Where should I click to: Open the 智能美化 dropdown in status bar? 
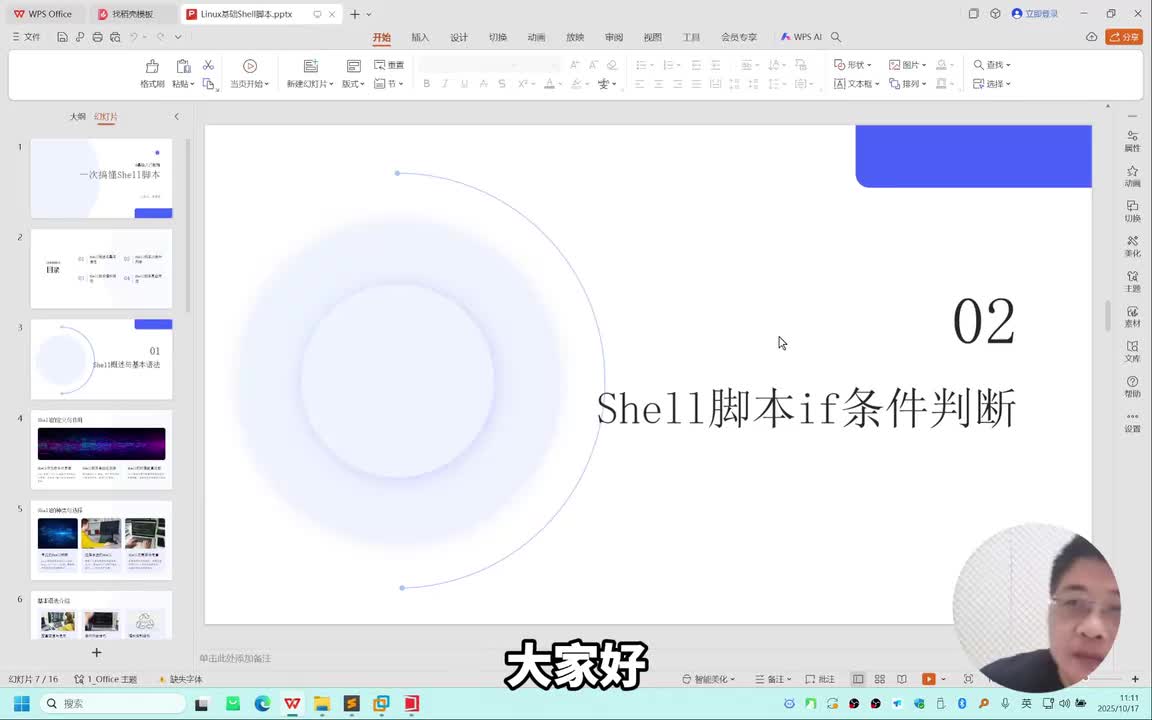[x=708, y=679]
